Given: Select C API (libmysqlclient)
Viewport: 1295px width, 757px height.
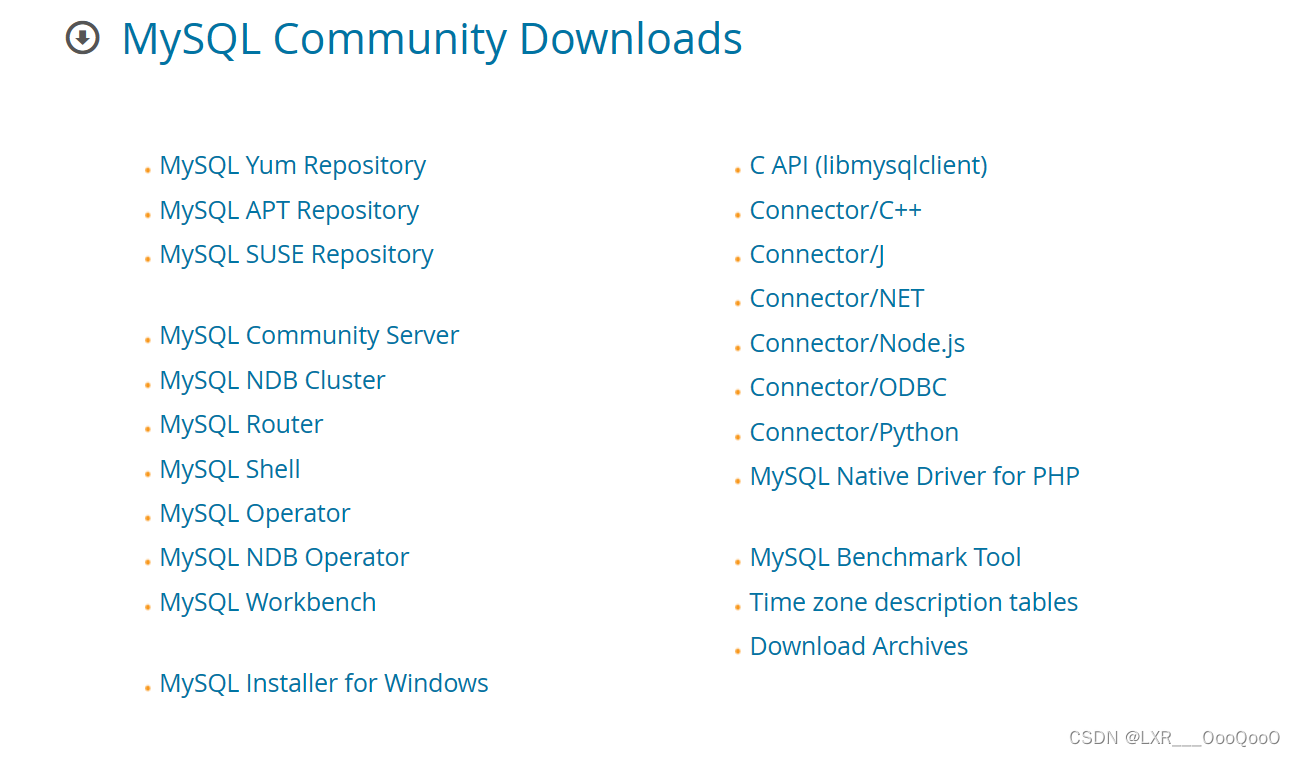Looking at the screenshot, I should point(868,165).
